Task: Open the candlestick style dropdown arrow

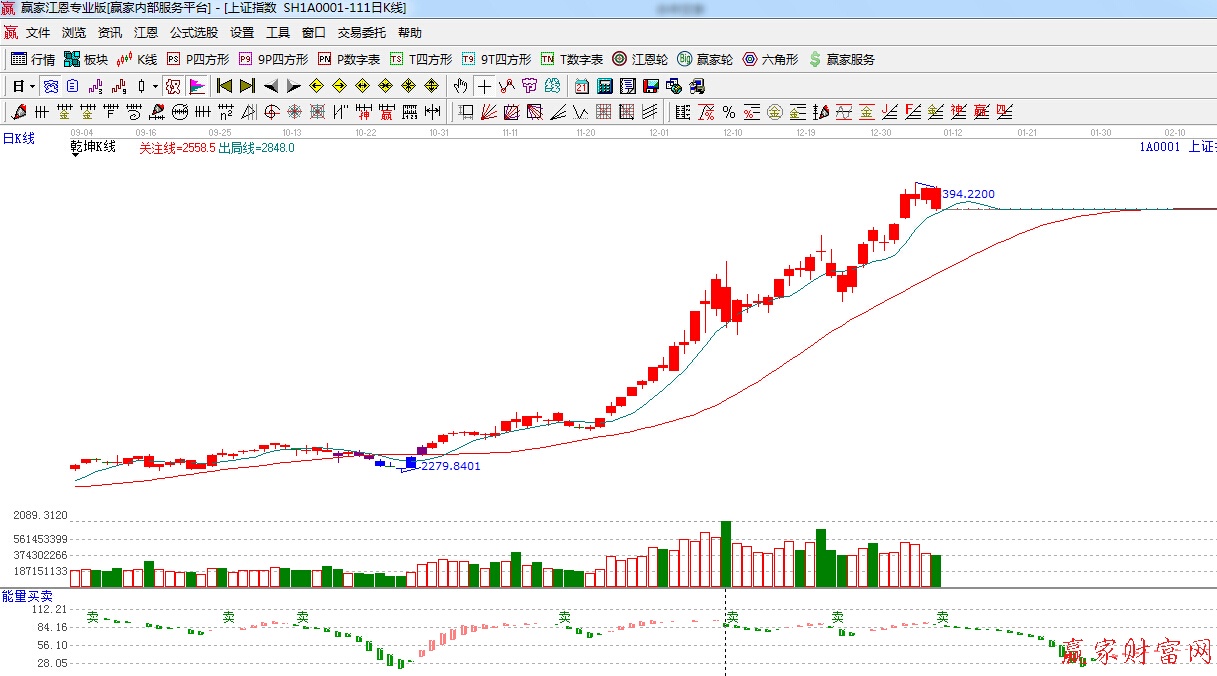Action: pos(155,86)
